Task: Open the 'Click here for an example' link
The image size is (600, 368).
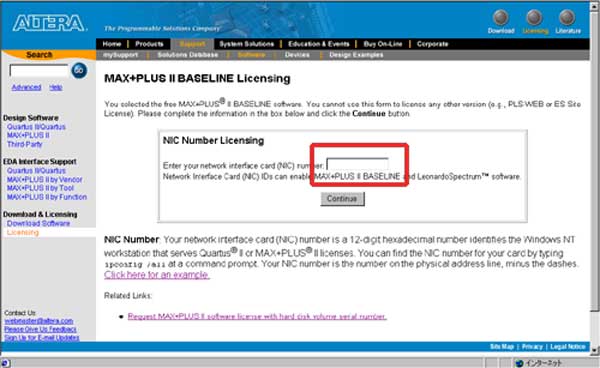Action: (157, 275)
